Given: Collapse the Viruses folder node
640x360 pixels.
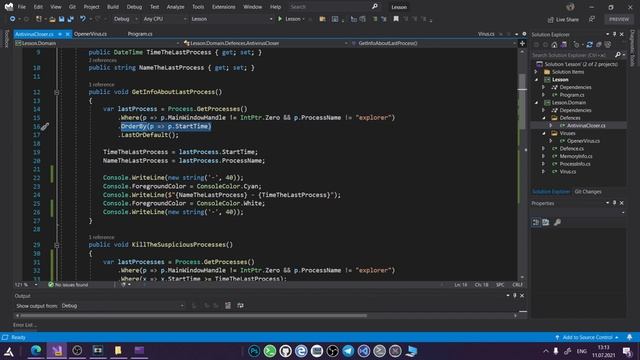Looking at the screenshot, I should click(x=544, y=133).
